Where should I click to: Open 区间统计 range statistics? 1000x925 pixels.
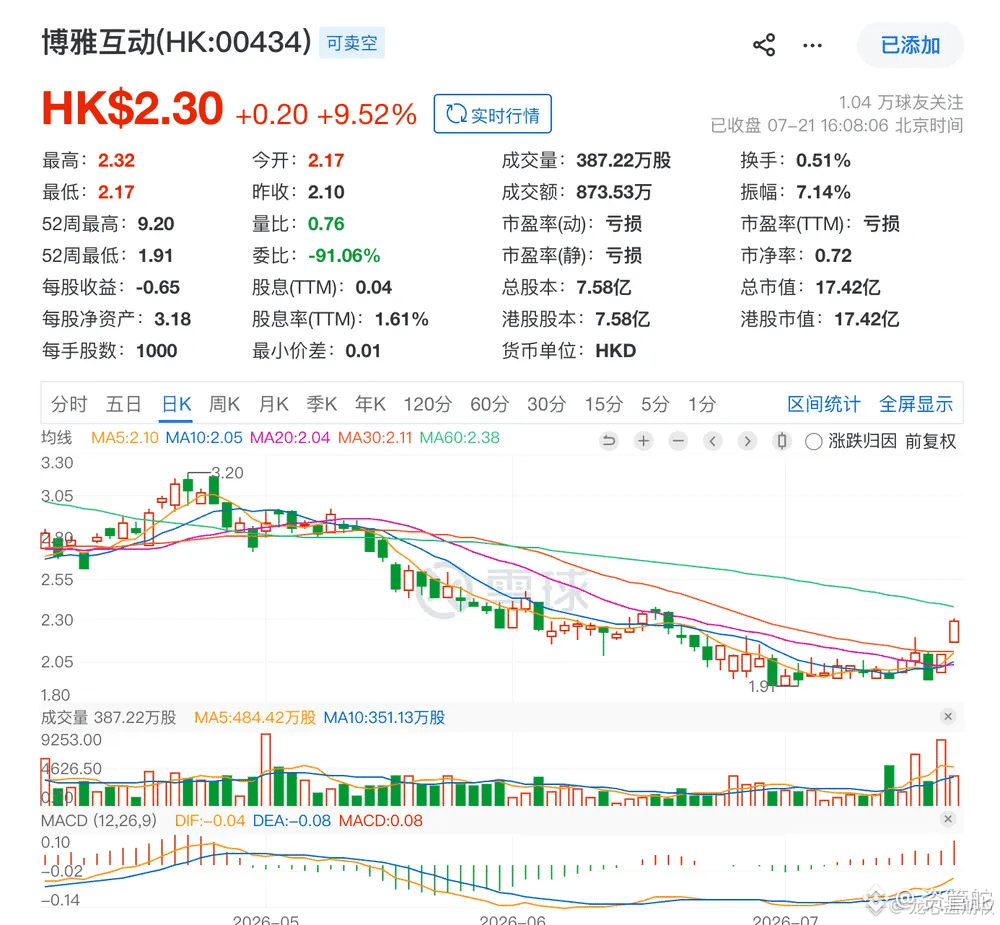click(x=823, y=404)
